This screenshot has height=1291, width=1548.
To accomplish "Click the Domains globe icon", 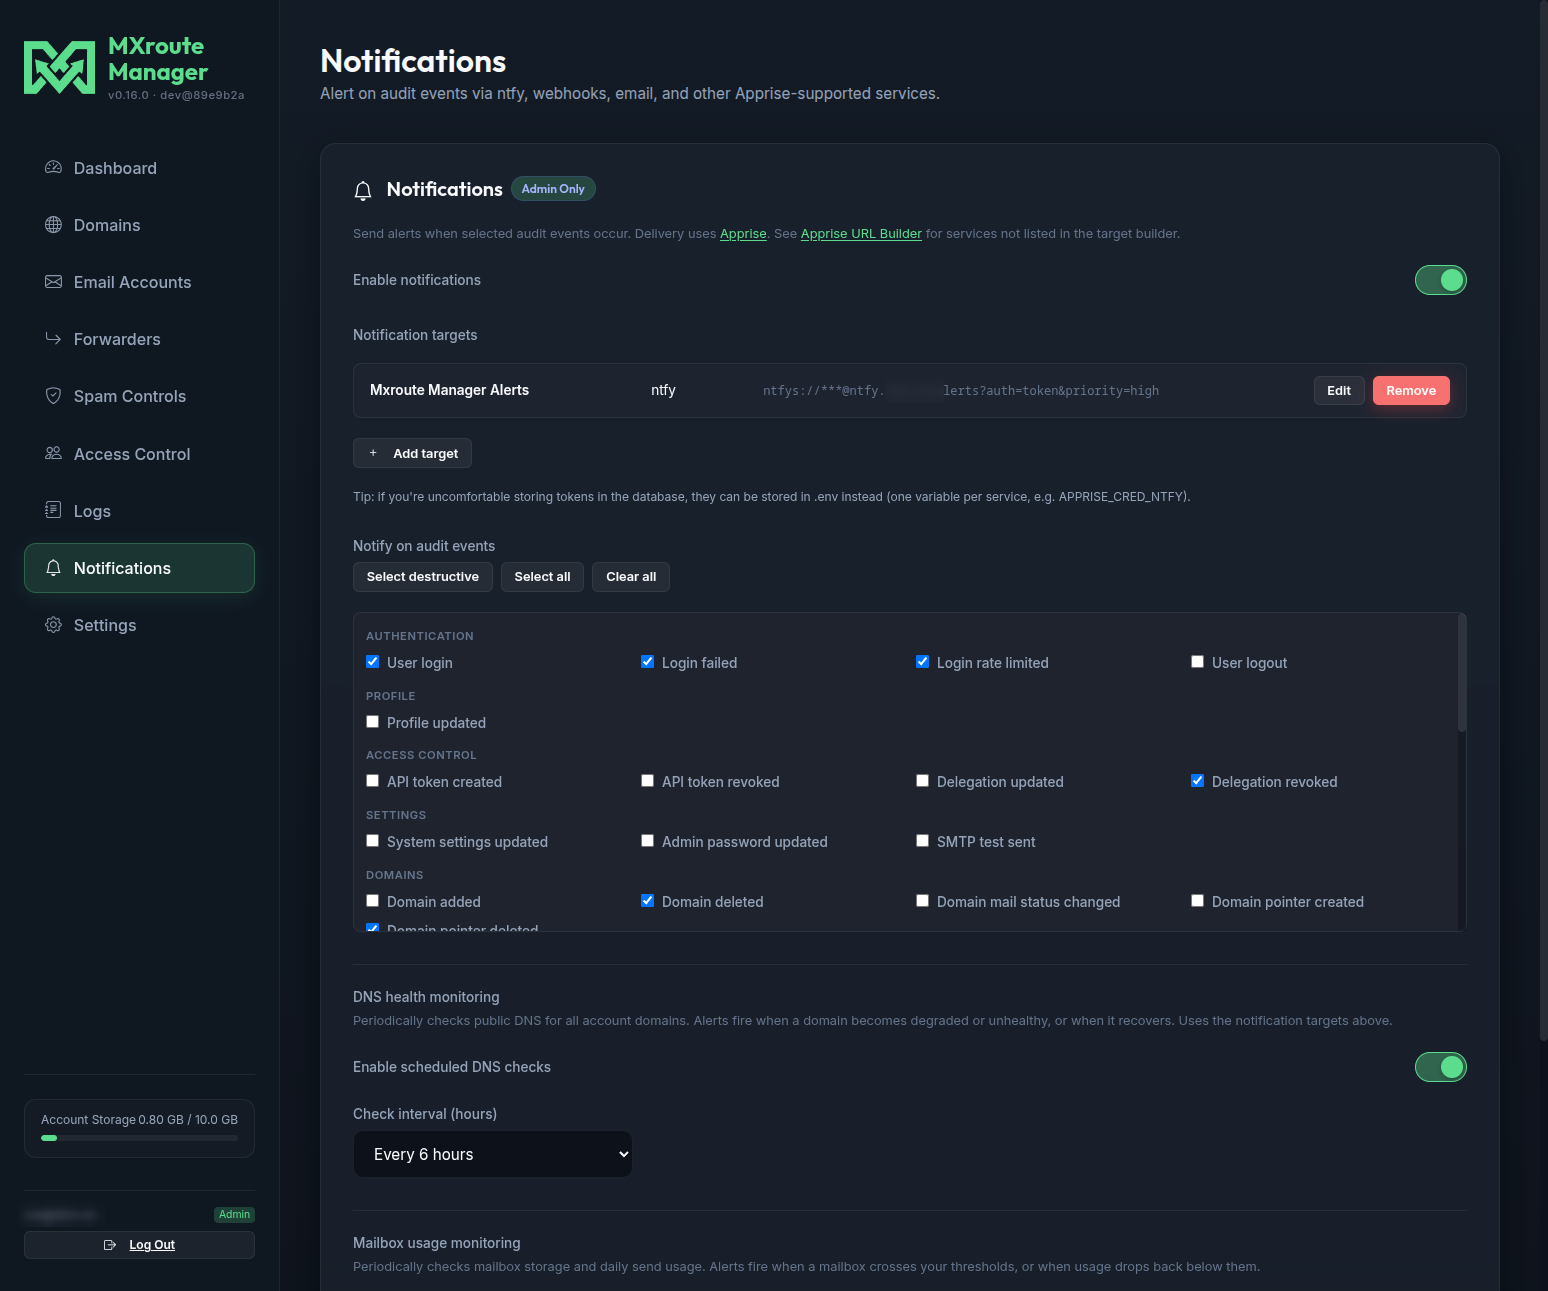I will [53, 224].
